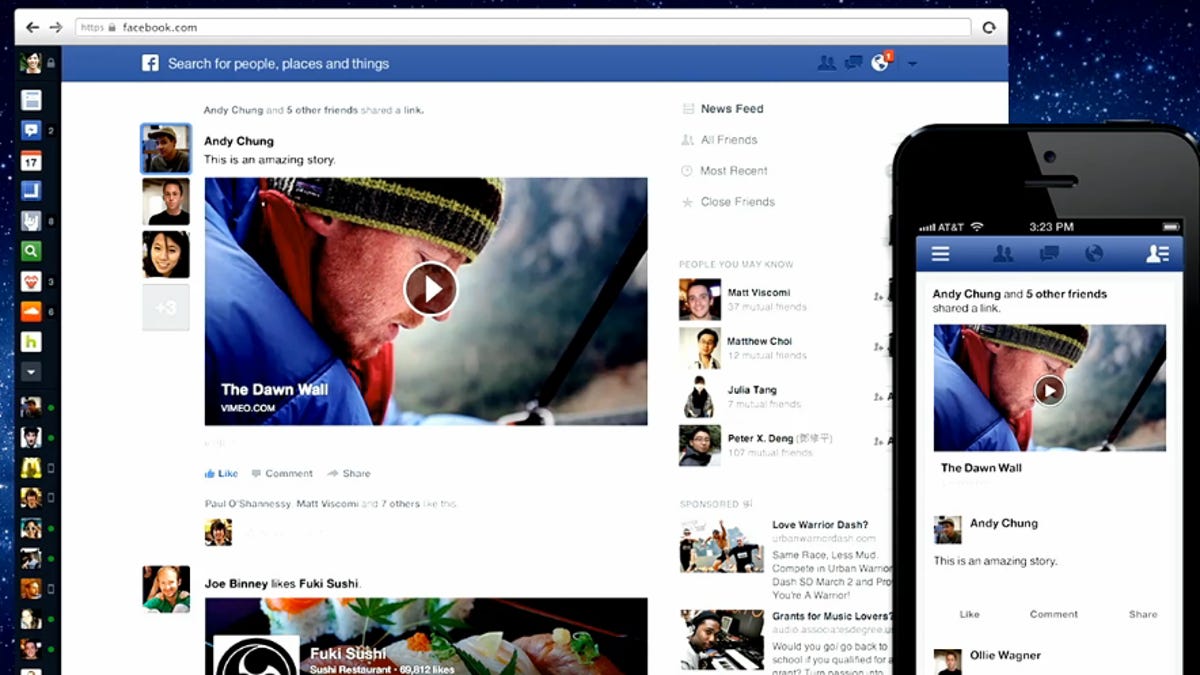Open friend requests icon in Facebook header

[826, 63]
